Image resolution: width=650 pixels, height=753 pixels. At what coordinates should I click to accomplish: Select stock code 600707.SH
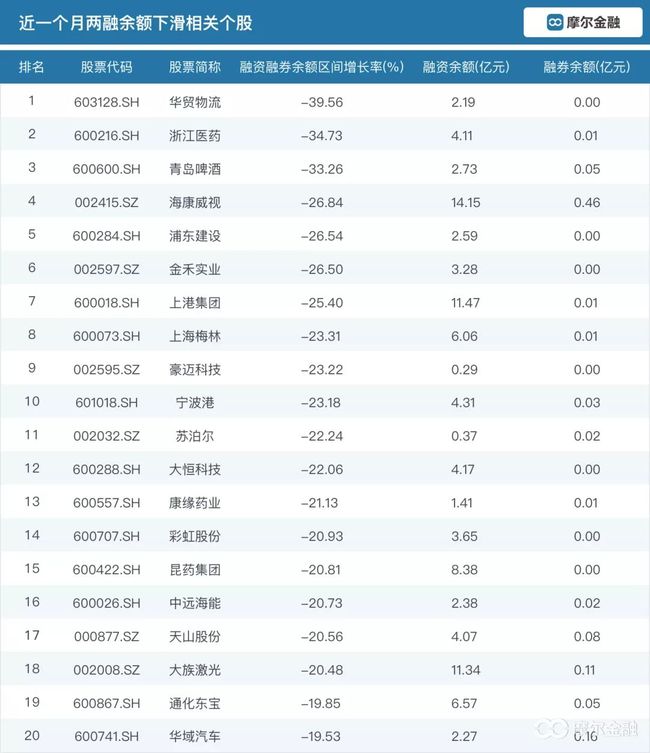107,536
